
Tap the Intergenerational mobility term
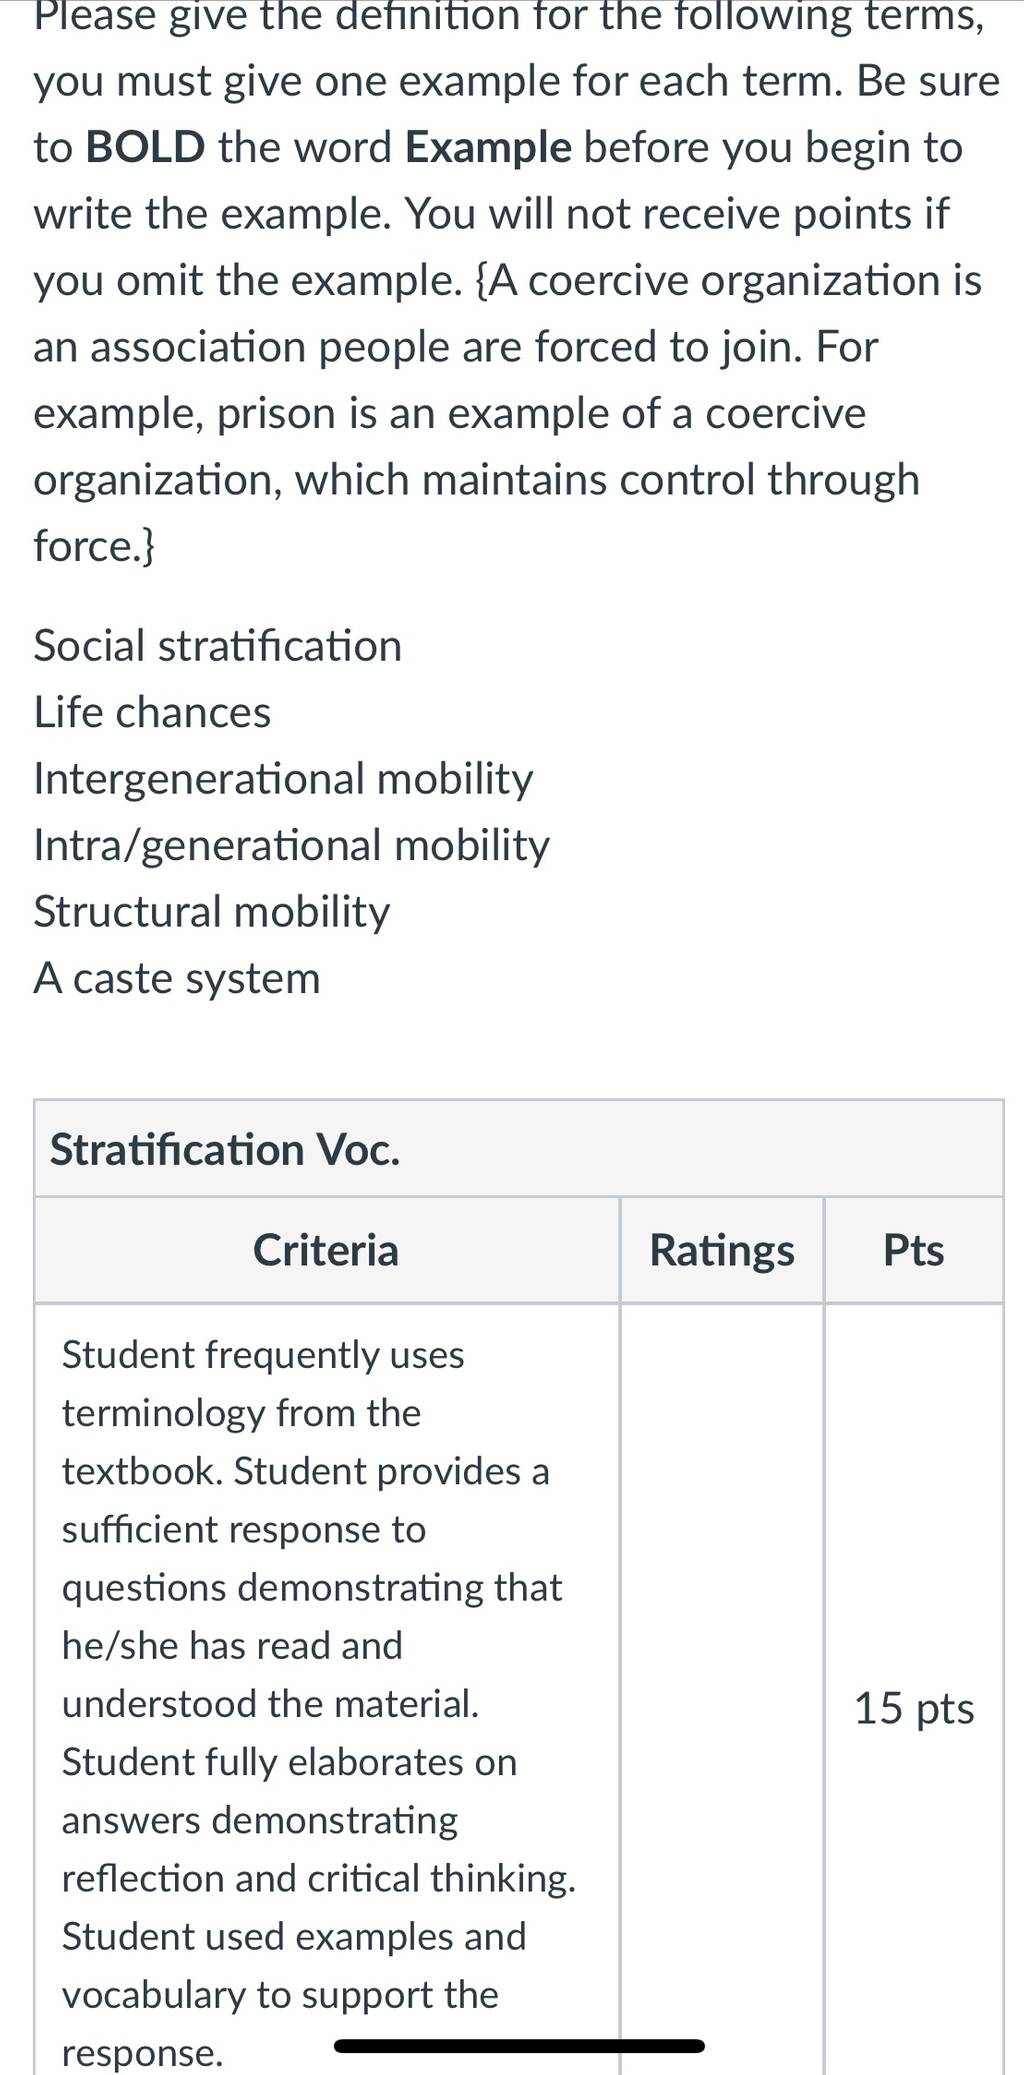coord(283,779)
